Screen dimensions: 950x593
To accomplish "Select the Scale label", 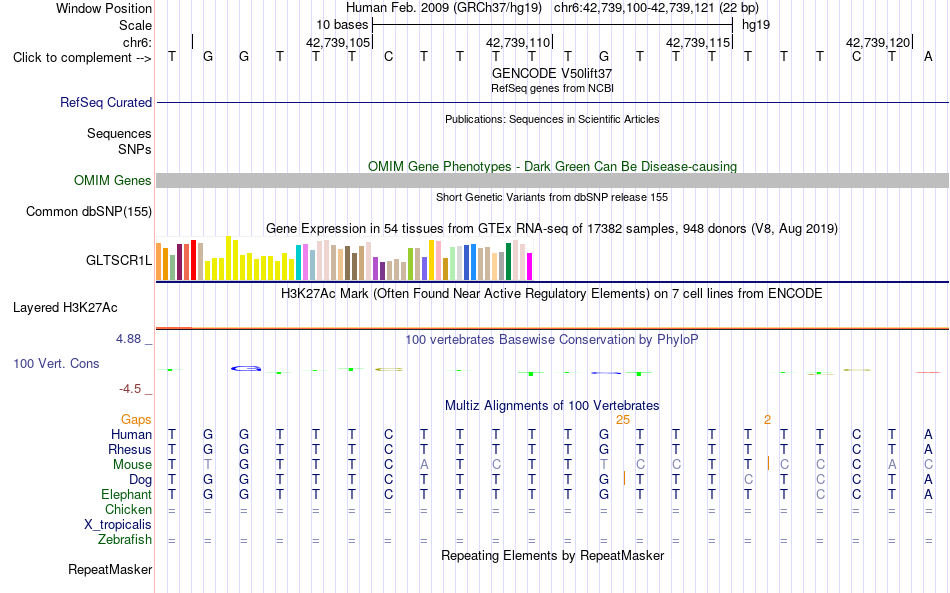I will (x=135, y=25).
